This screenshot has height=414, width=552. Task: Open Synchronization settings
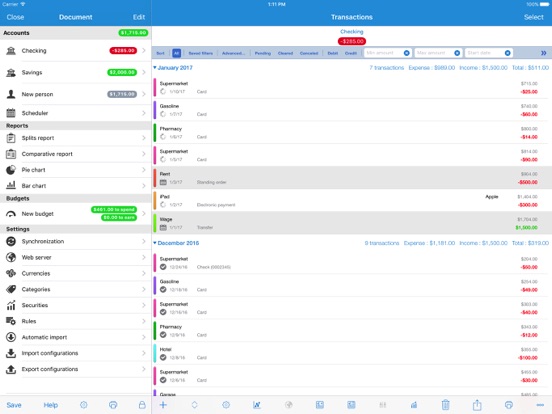point(76,242)
